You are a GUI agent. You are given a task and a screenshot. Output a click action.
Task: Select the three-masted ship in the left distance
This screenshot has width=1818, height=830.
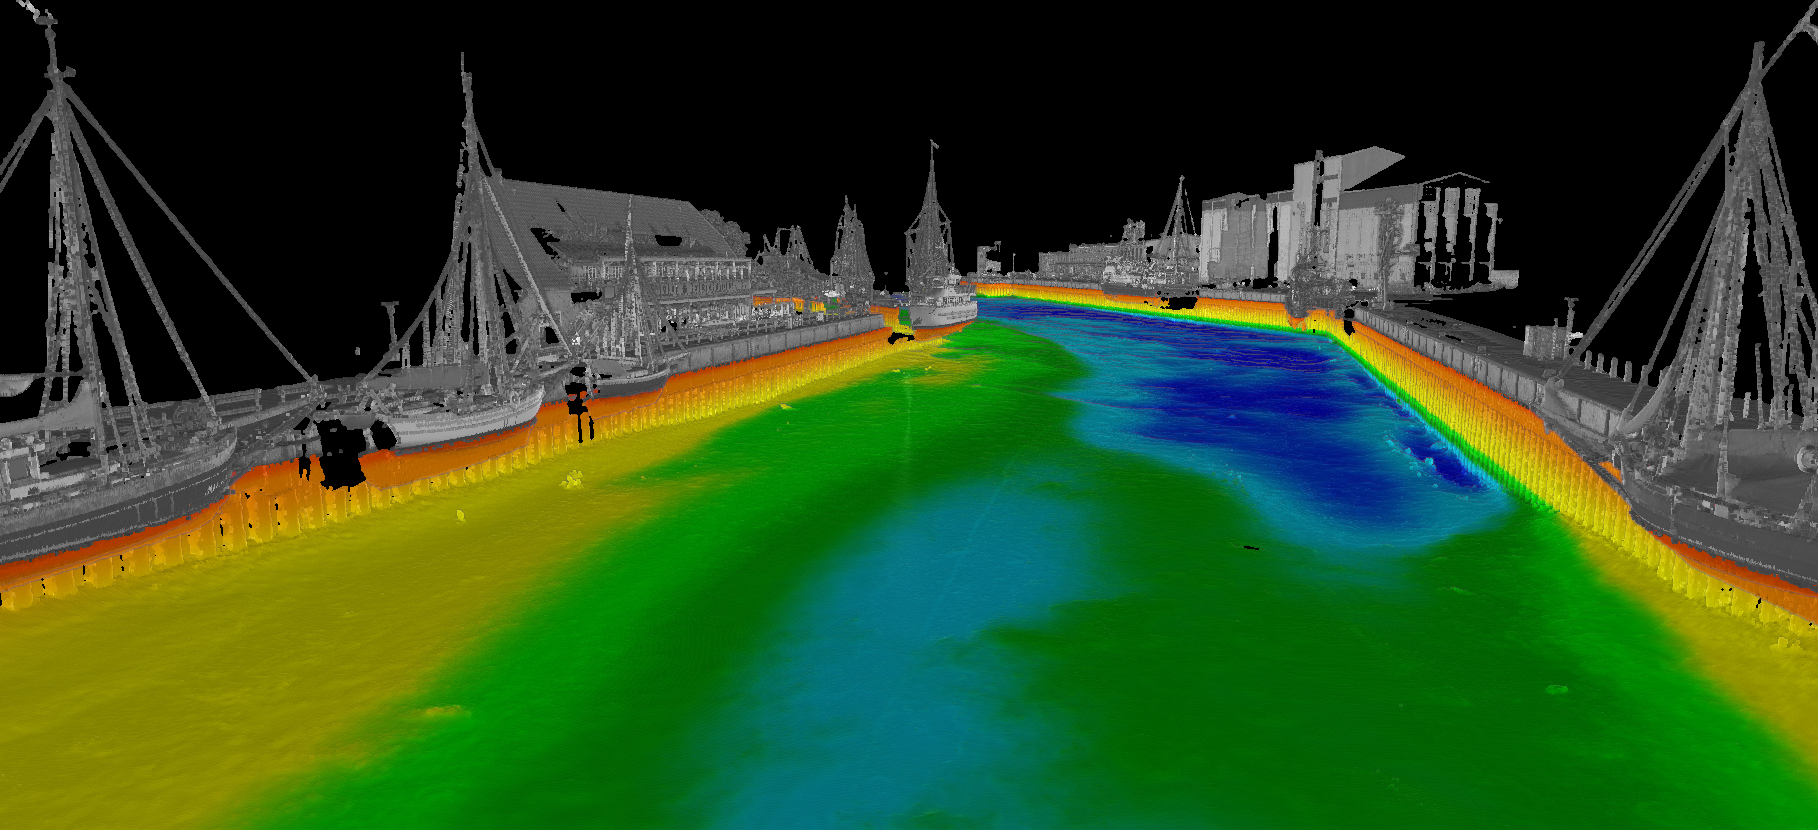[x=850, y=250]
